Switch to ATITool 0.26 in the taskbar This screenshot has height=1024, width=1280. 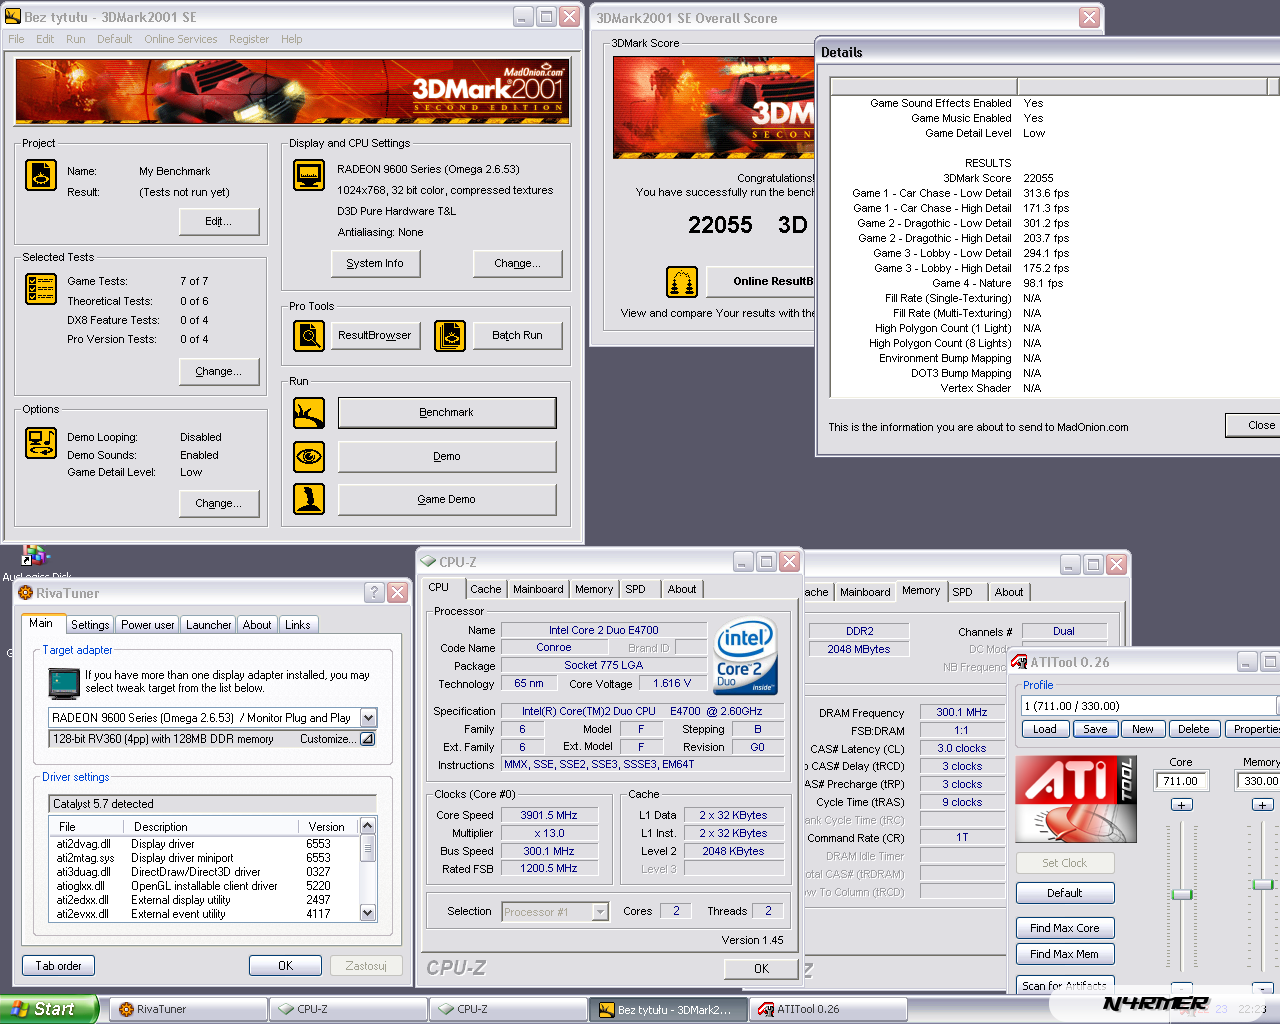[x=828, y=1009]
